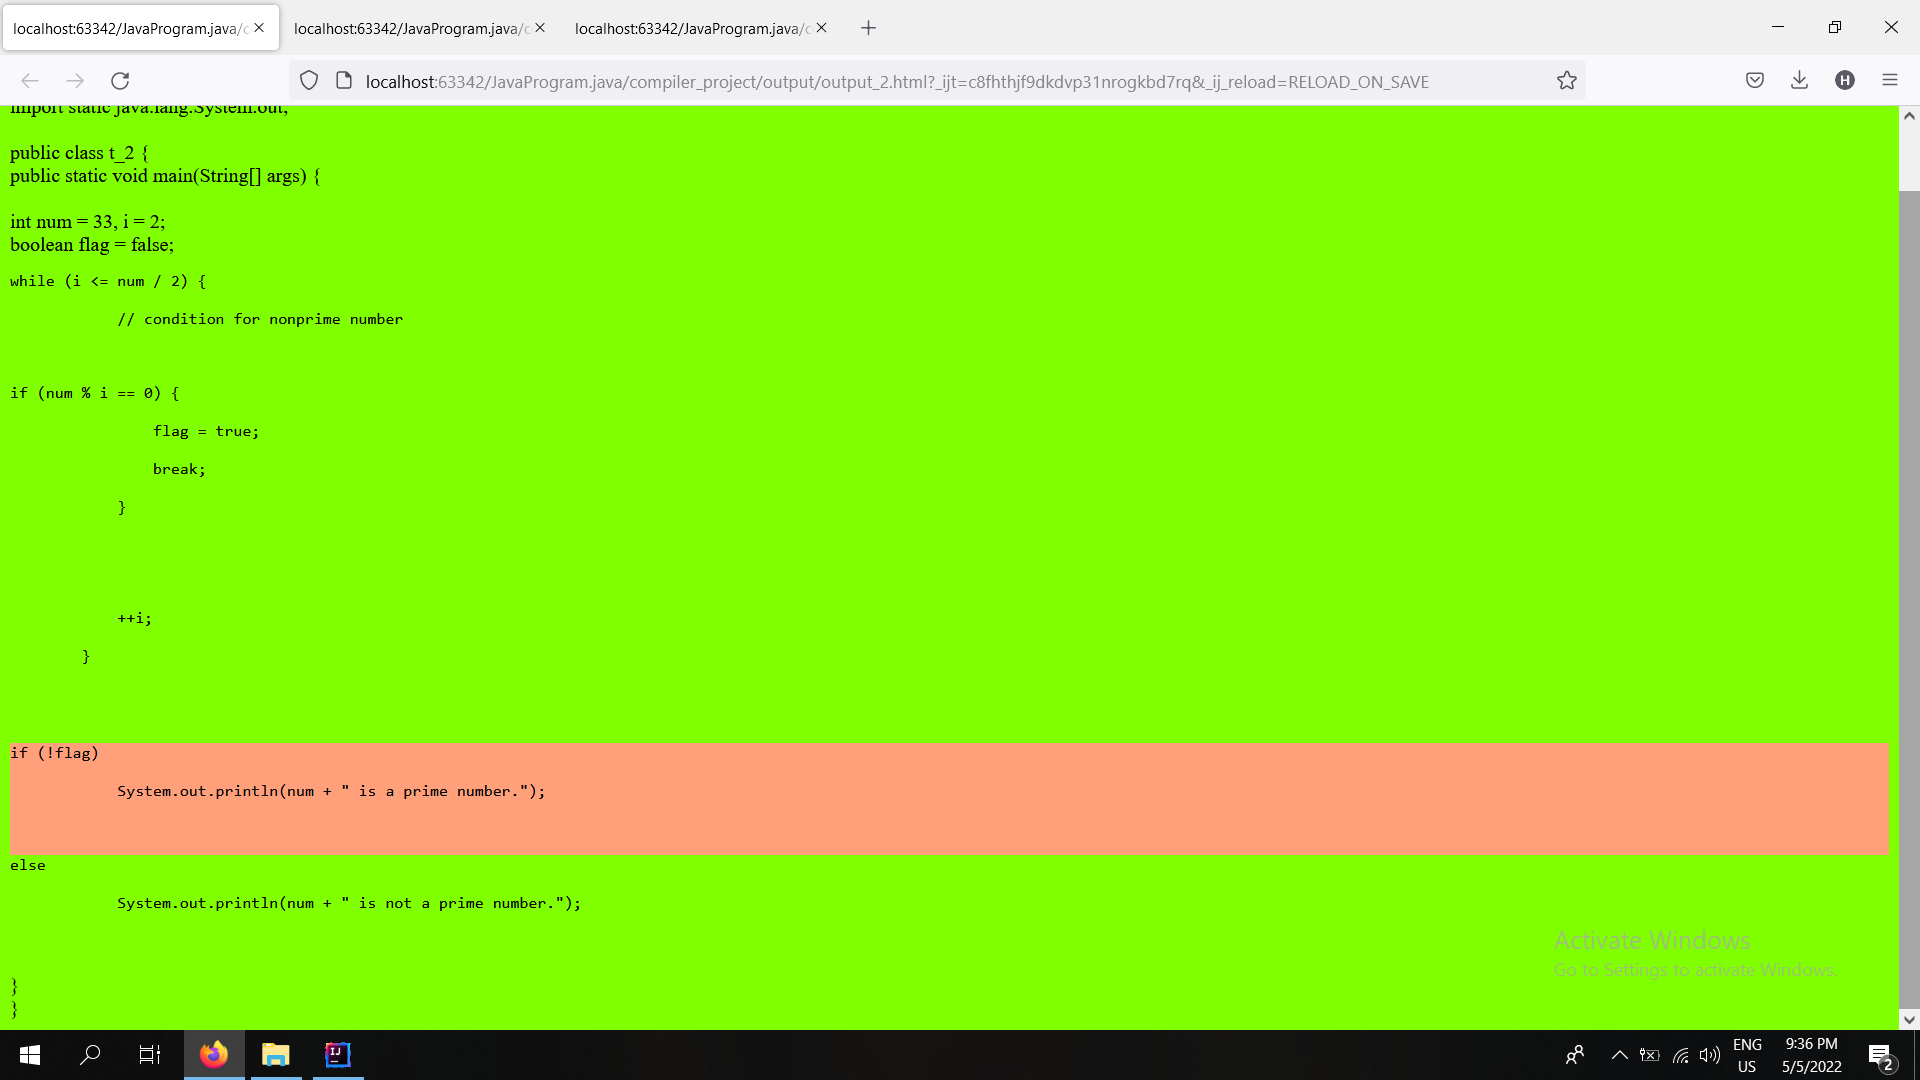Open the Downloads panel
The image size is (1920, 1080).
point(1799,80)
